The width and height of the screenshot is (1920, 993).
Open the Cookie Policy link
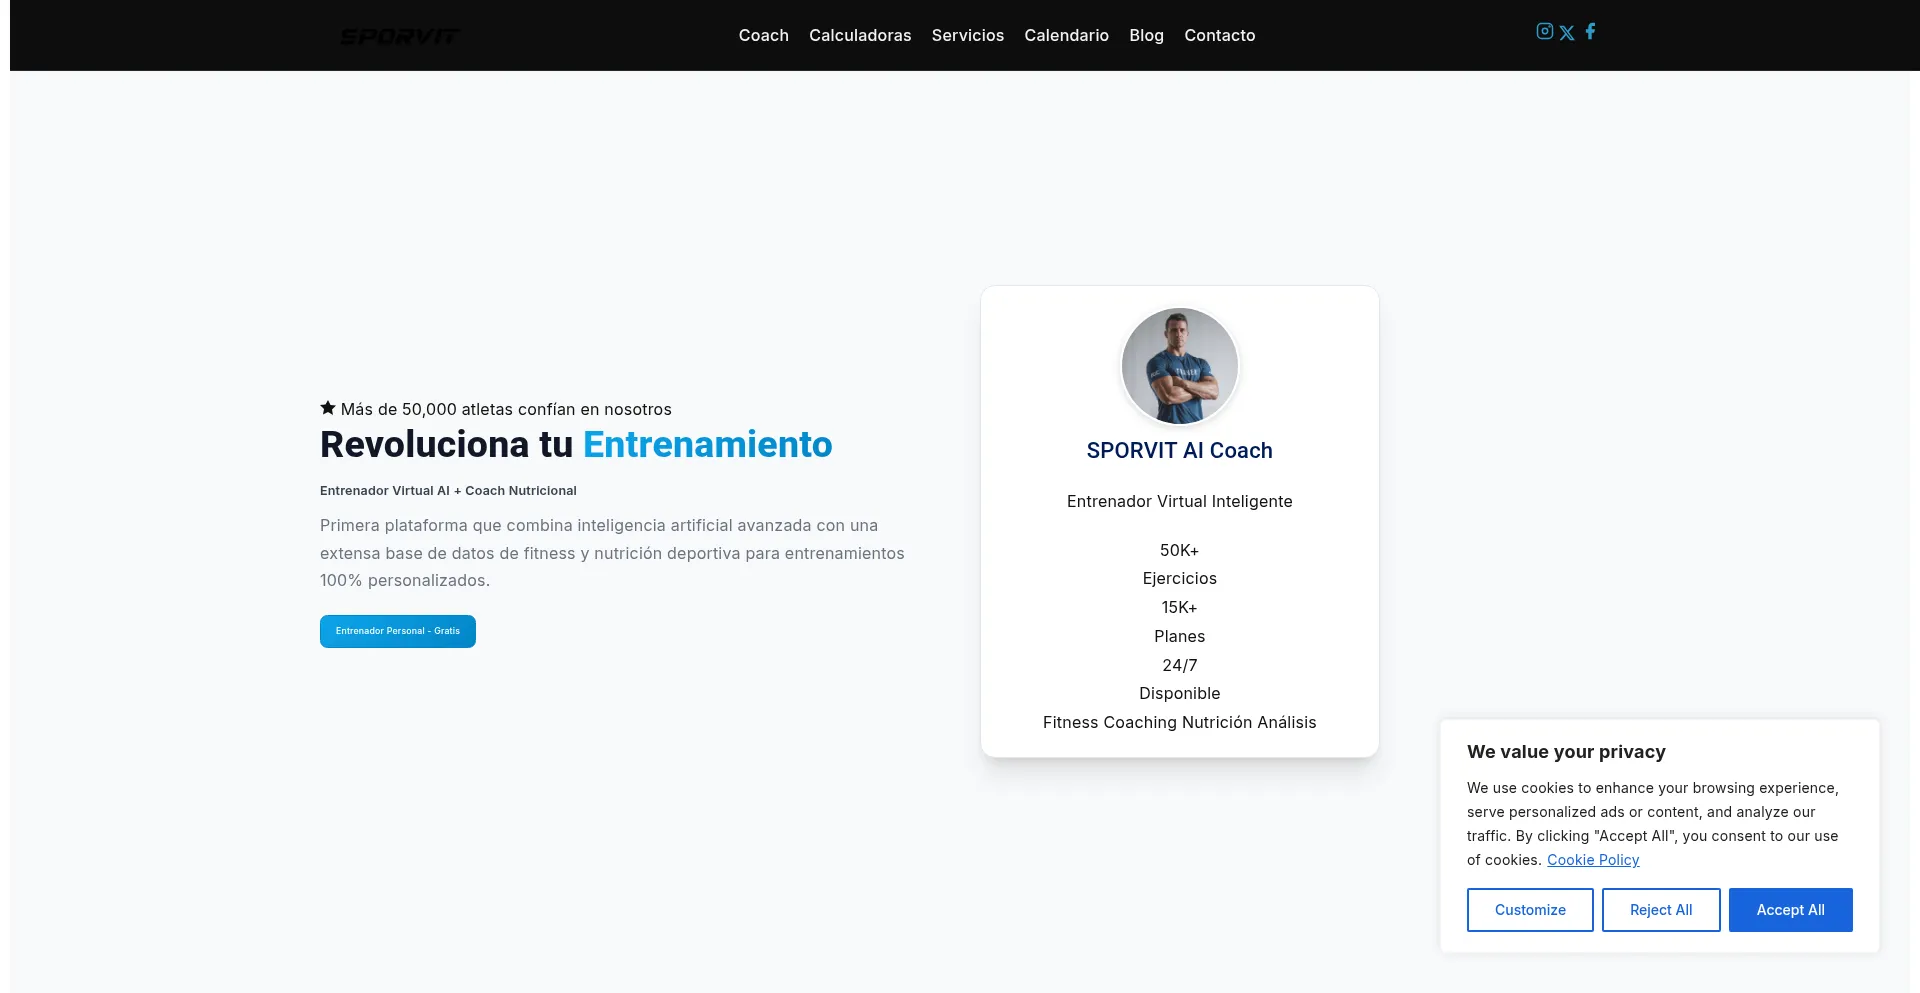coord(1593,859)
